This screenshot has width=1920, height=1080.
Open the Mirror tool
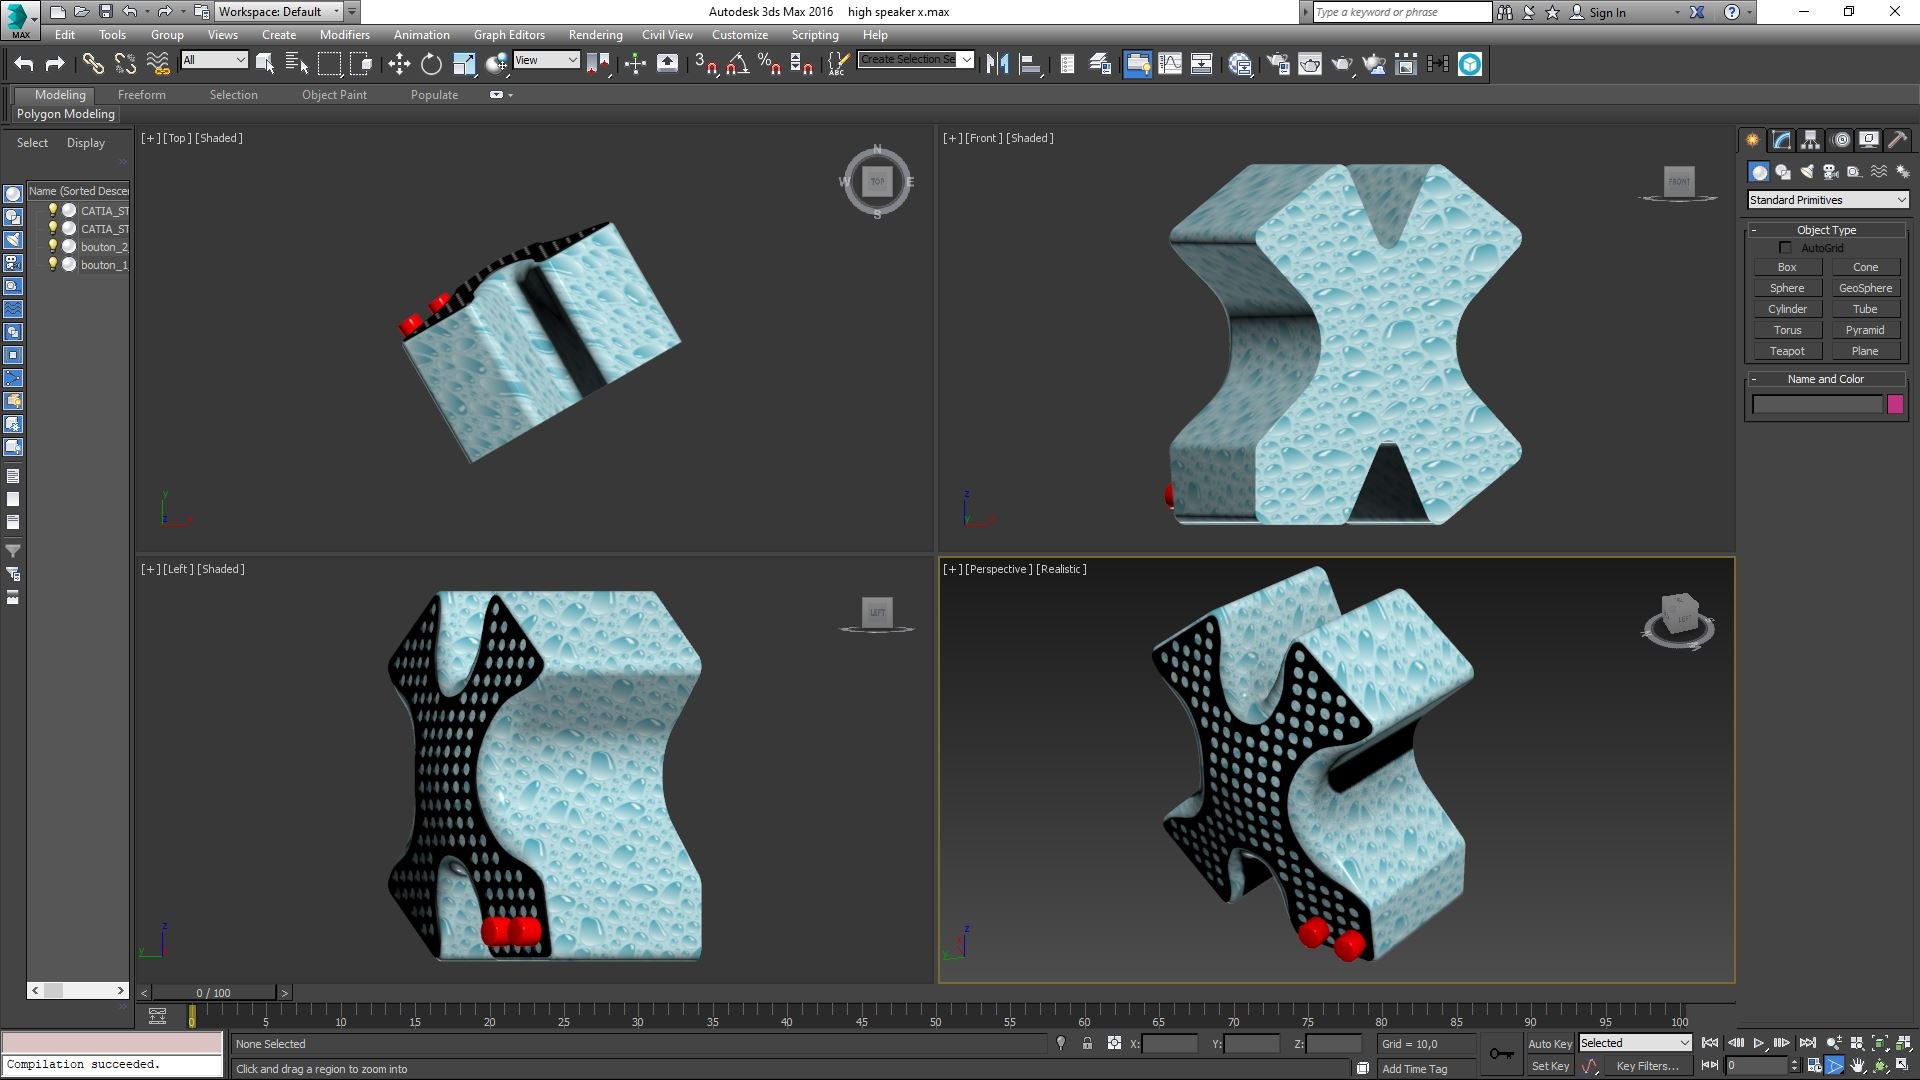coord(997,64)
